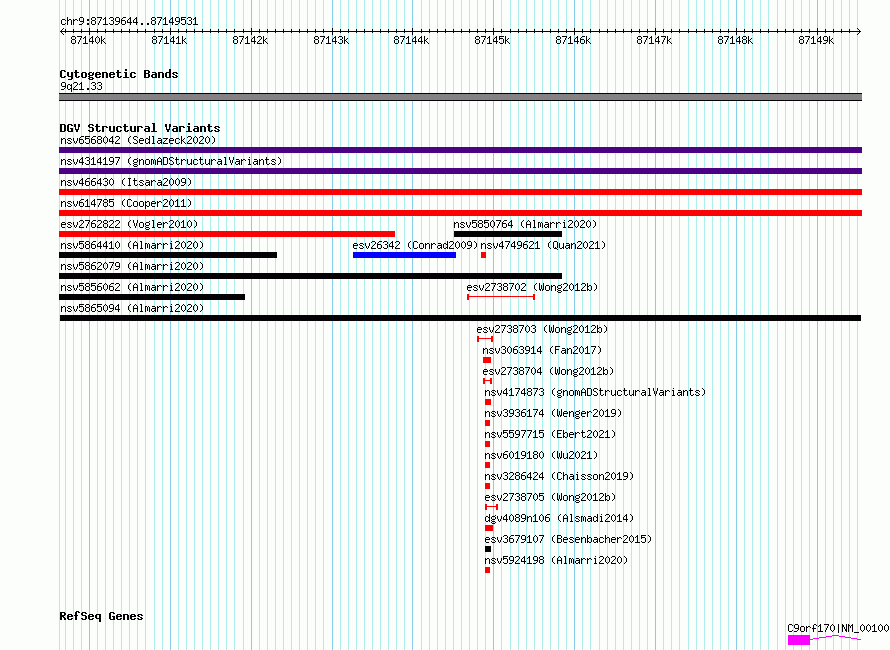Click the red nsv3286424 marker
890x650 pixels.
(488, 486)
